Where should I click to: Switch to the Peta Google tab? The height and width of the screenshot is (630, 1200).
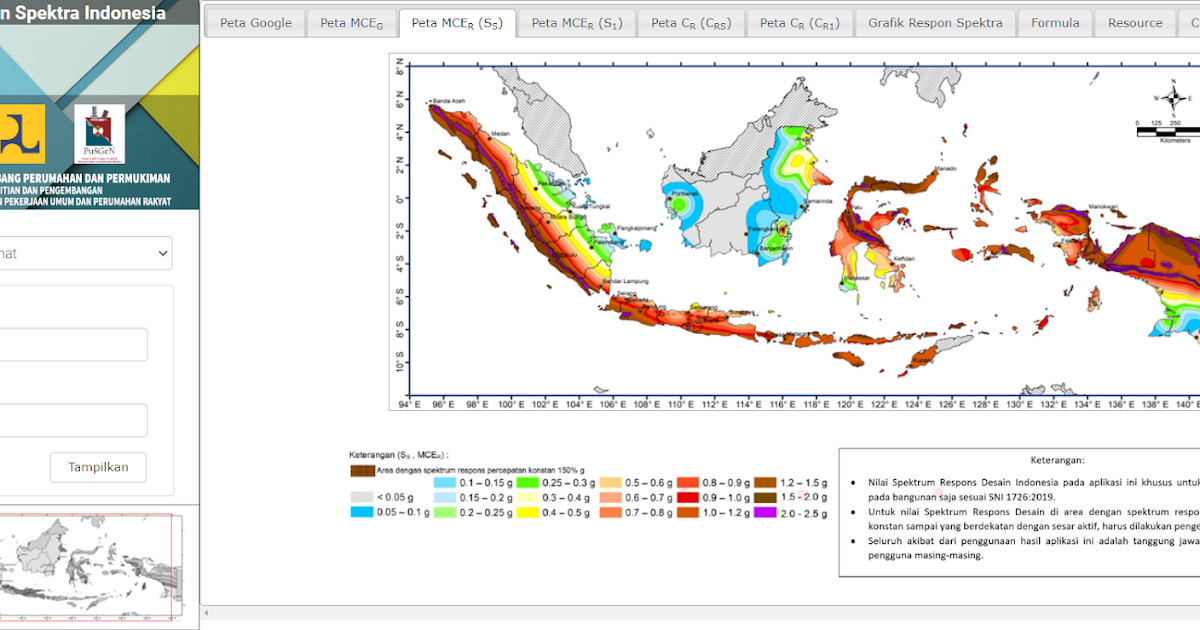click(x=255, y=22)
